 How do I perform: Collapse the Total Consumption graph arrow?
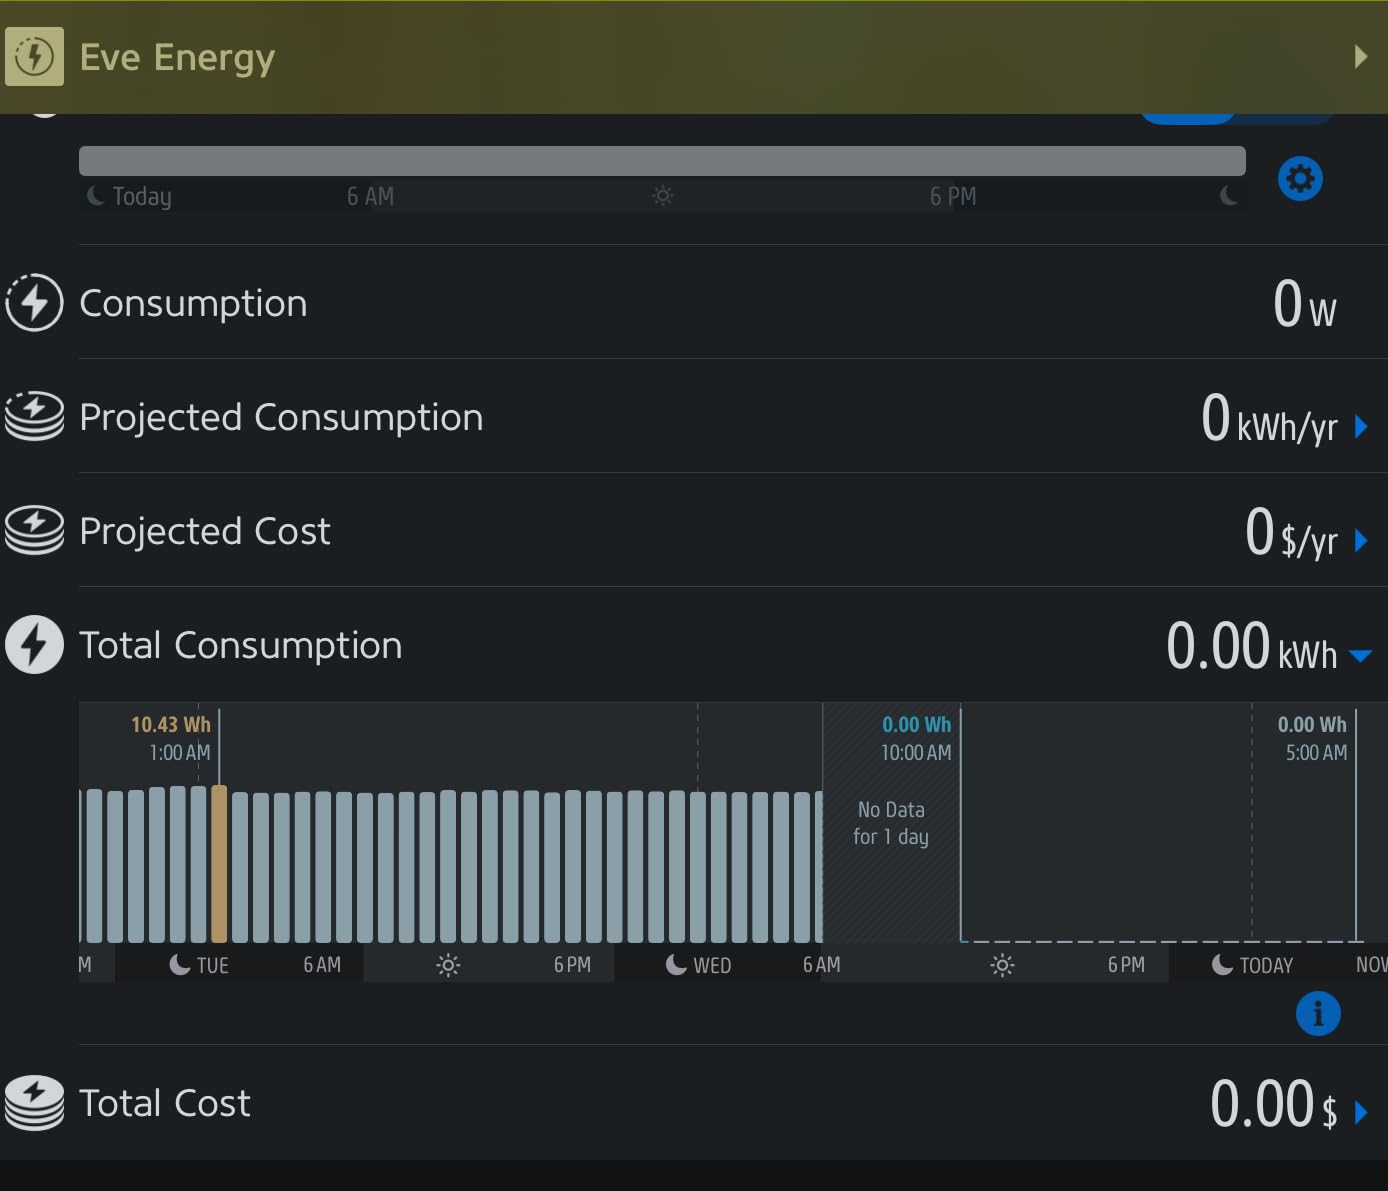(1360, 656)
